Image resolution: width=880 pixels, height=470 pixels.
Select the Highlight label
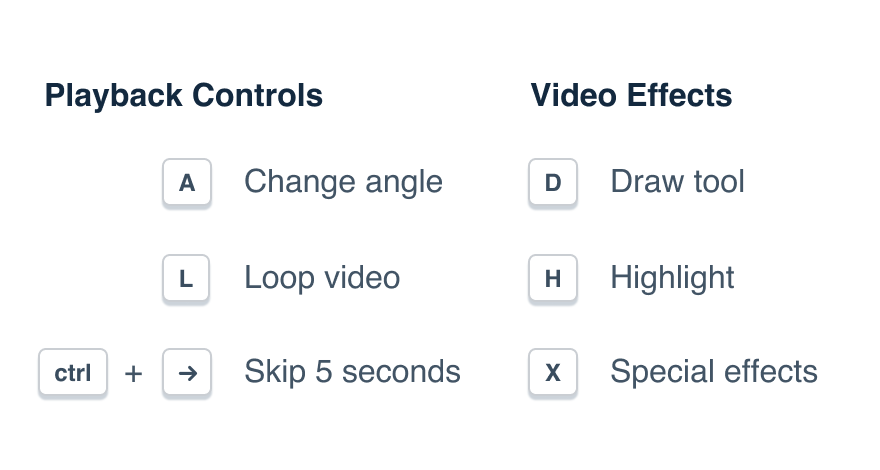pos(672,277)
